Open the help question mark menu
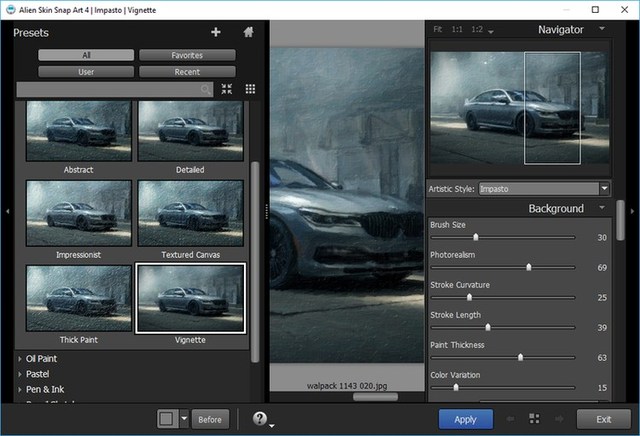This screenshot has height=436, width=640. (260, 418)
